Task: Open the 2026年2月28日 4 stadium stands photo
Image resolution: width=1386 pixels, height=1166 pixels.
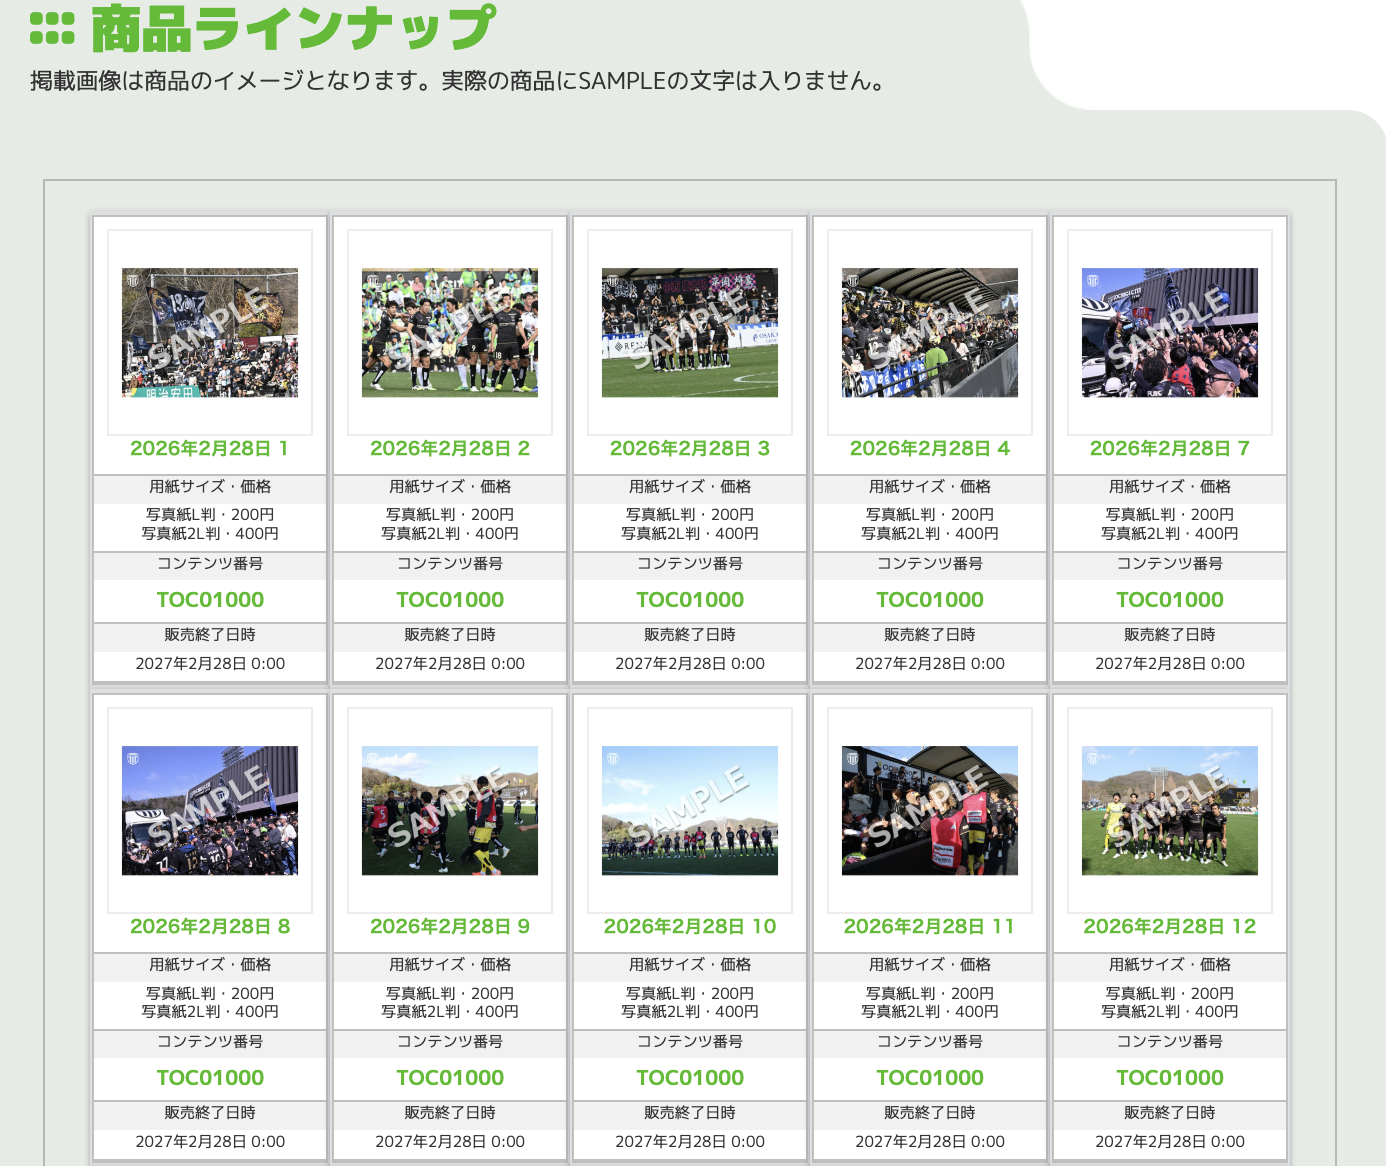Action: click(930, 332)
